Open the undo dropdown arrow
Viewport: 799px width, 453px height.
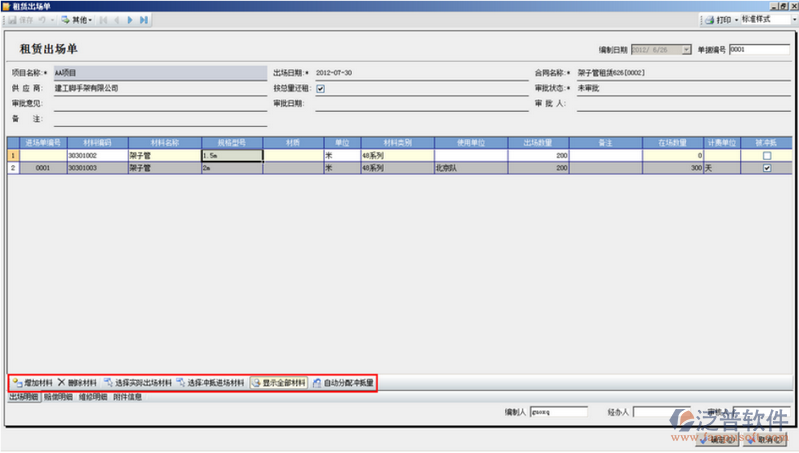point(52,20)
